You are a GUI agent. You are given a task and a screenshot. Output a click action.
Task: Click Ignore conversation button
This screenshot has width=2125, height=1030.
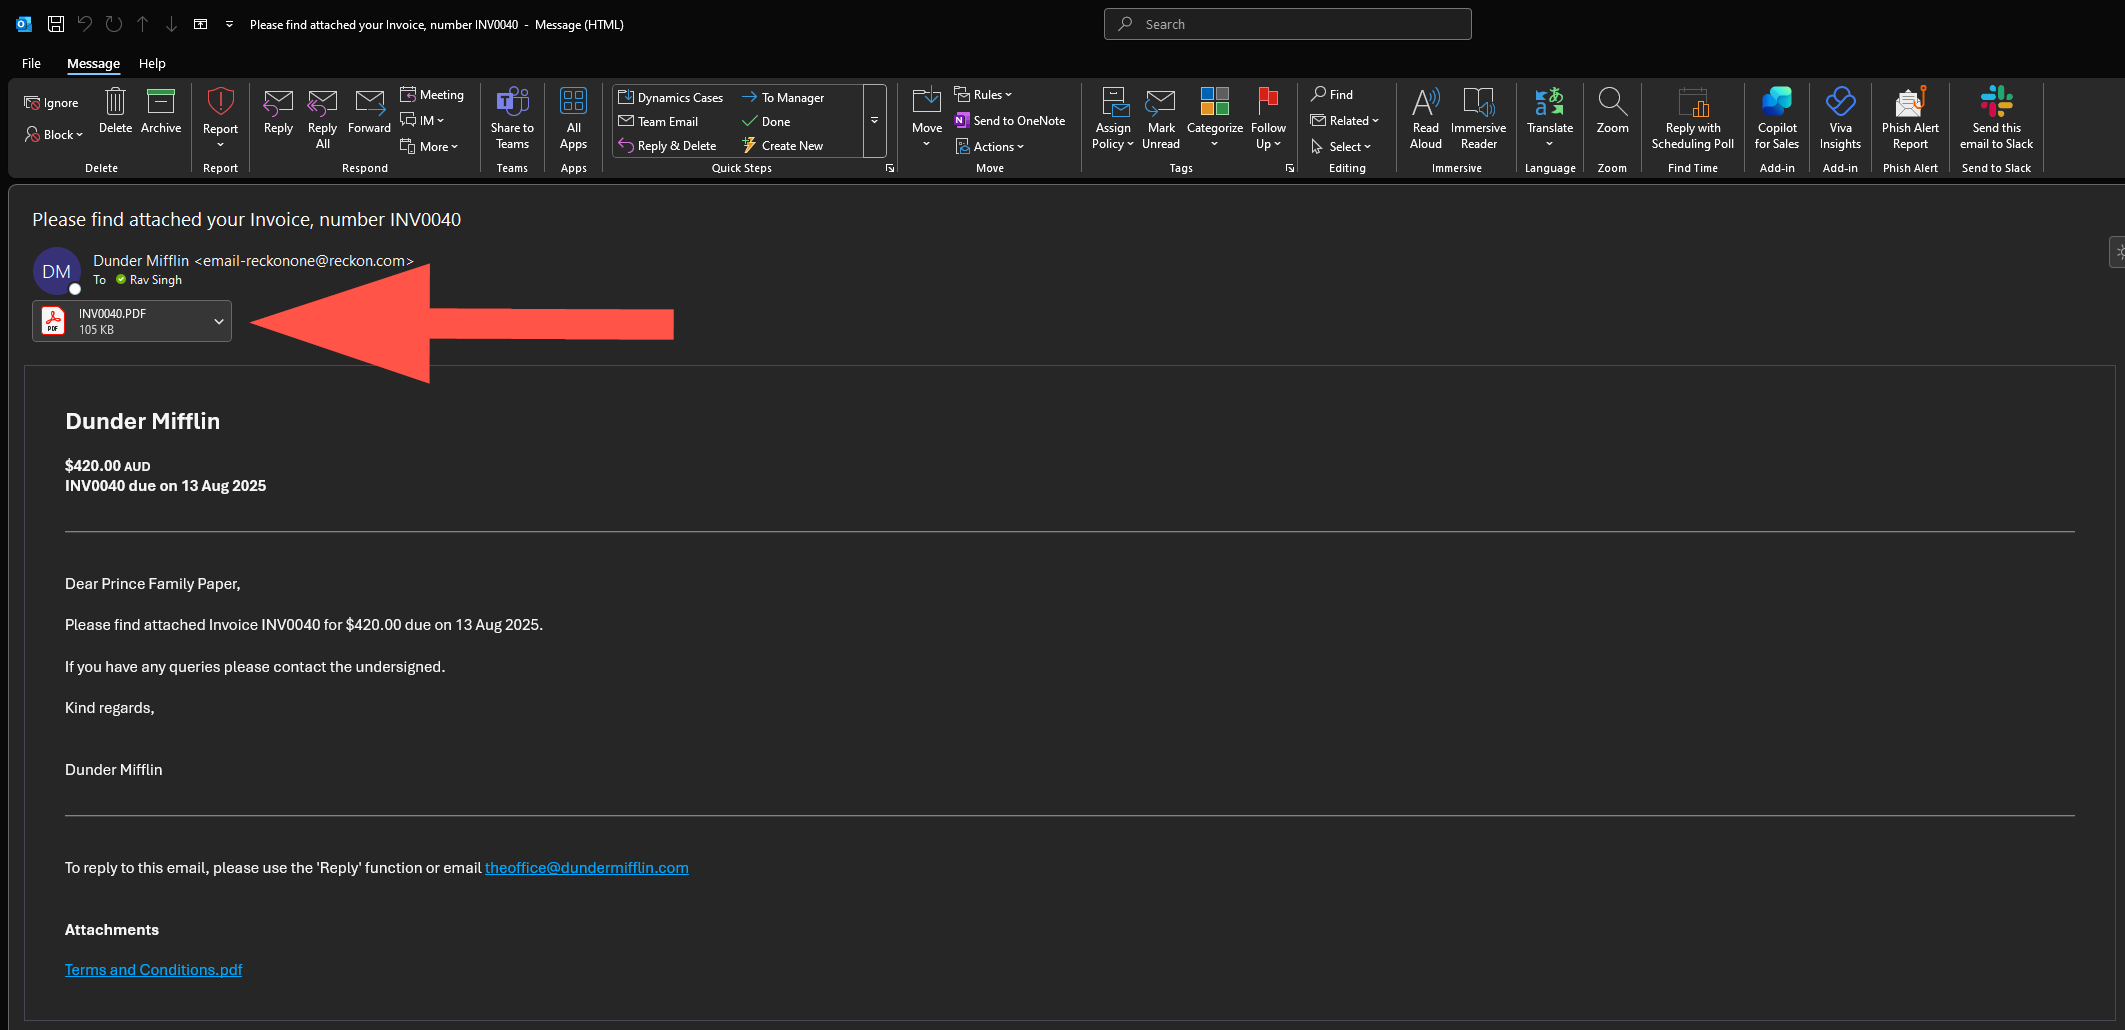[51, 103]
